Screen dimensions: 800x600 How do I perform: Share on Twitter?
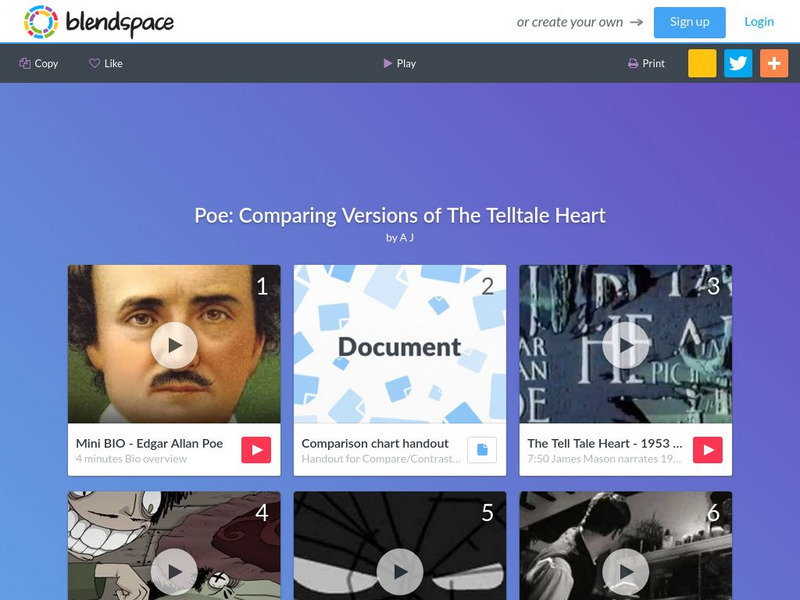(x=738, y=63)
